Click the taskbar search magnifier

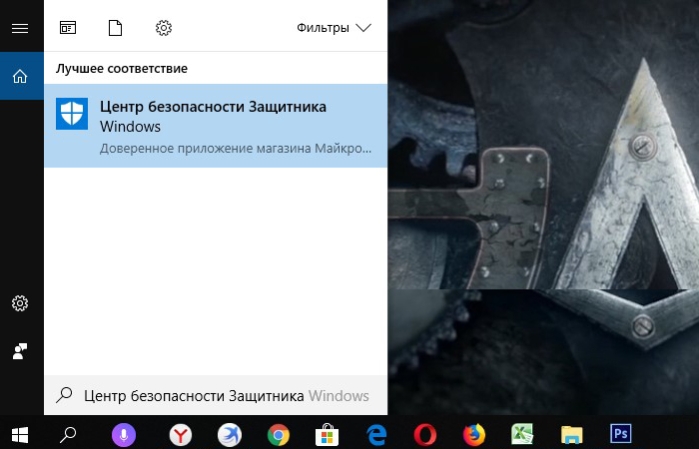68,434
